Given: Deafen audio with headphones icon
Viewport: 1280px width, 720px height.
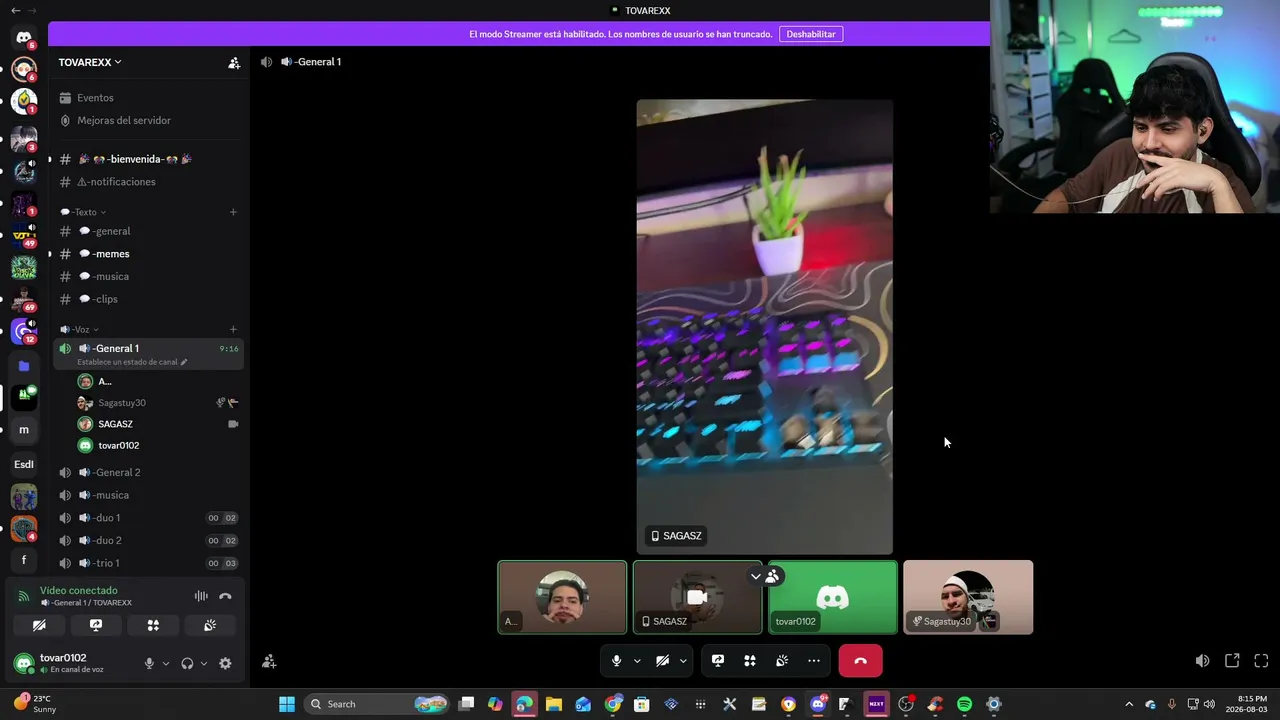Looking at the screenshot, I should point(187,663).
